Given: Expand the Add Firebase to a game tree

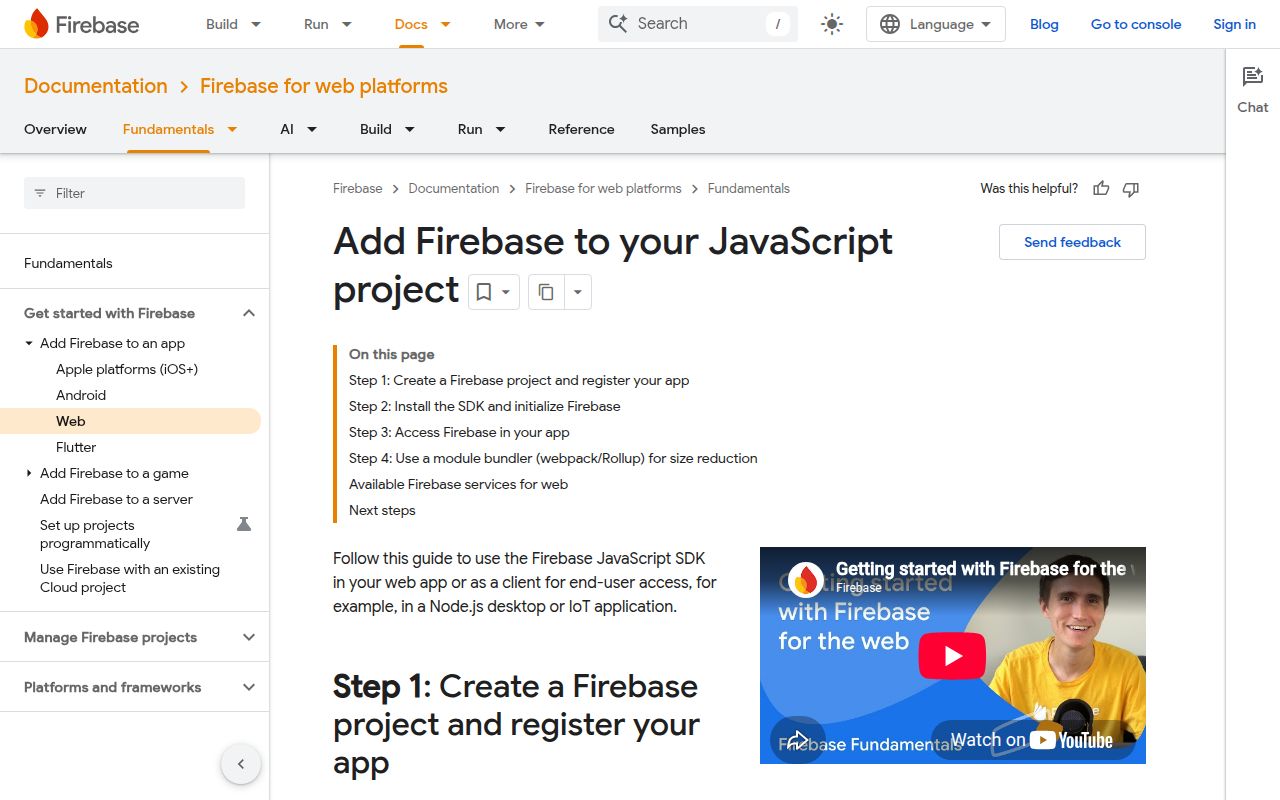Looking at the screenshot, I should coord(29,473).
